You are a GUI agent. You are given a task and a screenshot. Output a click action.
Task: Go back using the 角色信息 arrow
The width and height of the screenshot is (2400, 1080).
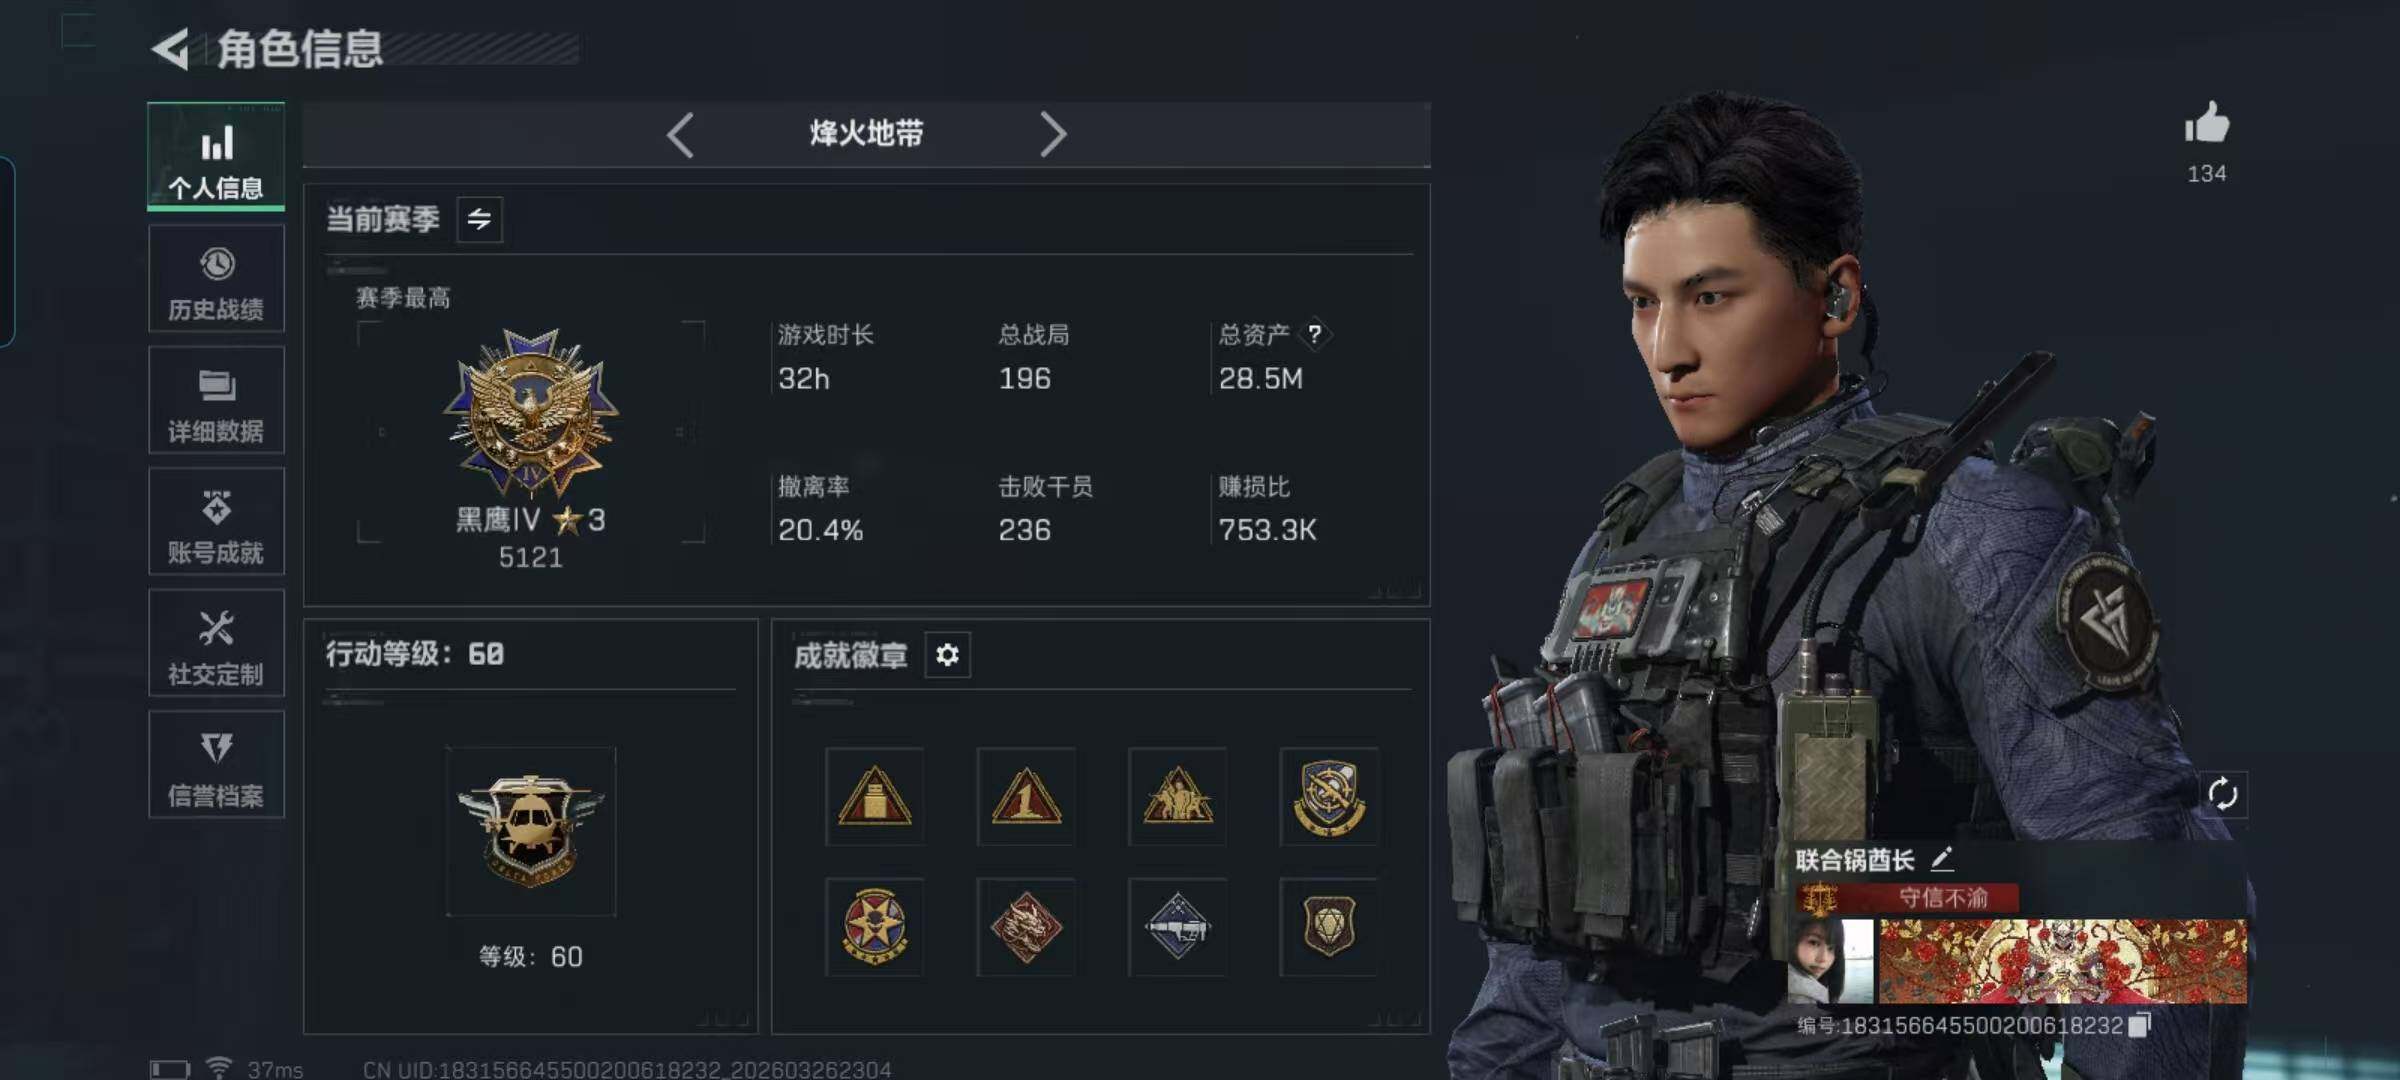pyautogui.click(x=171, y=49)
